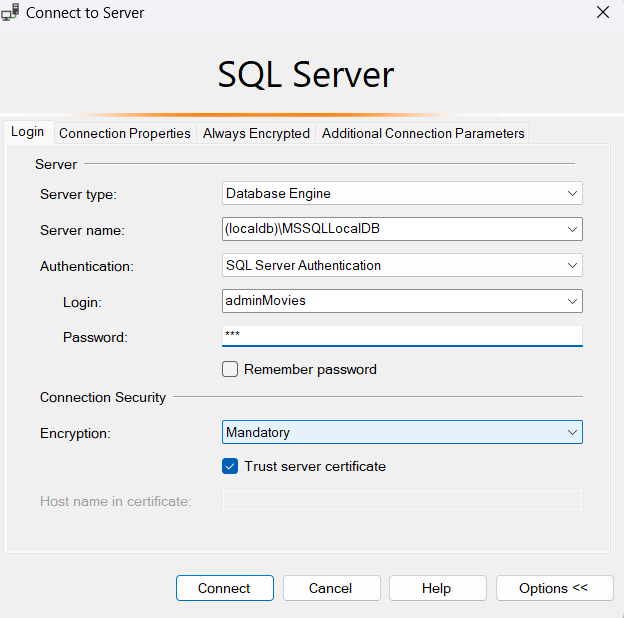Click the Server type label
The image size is (624, 618).
78,195
